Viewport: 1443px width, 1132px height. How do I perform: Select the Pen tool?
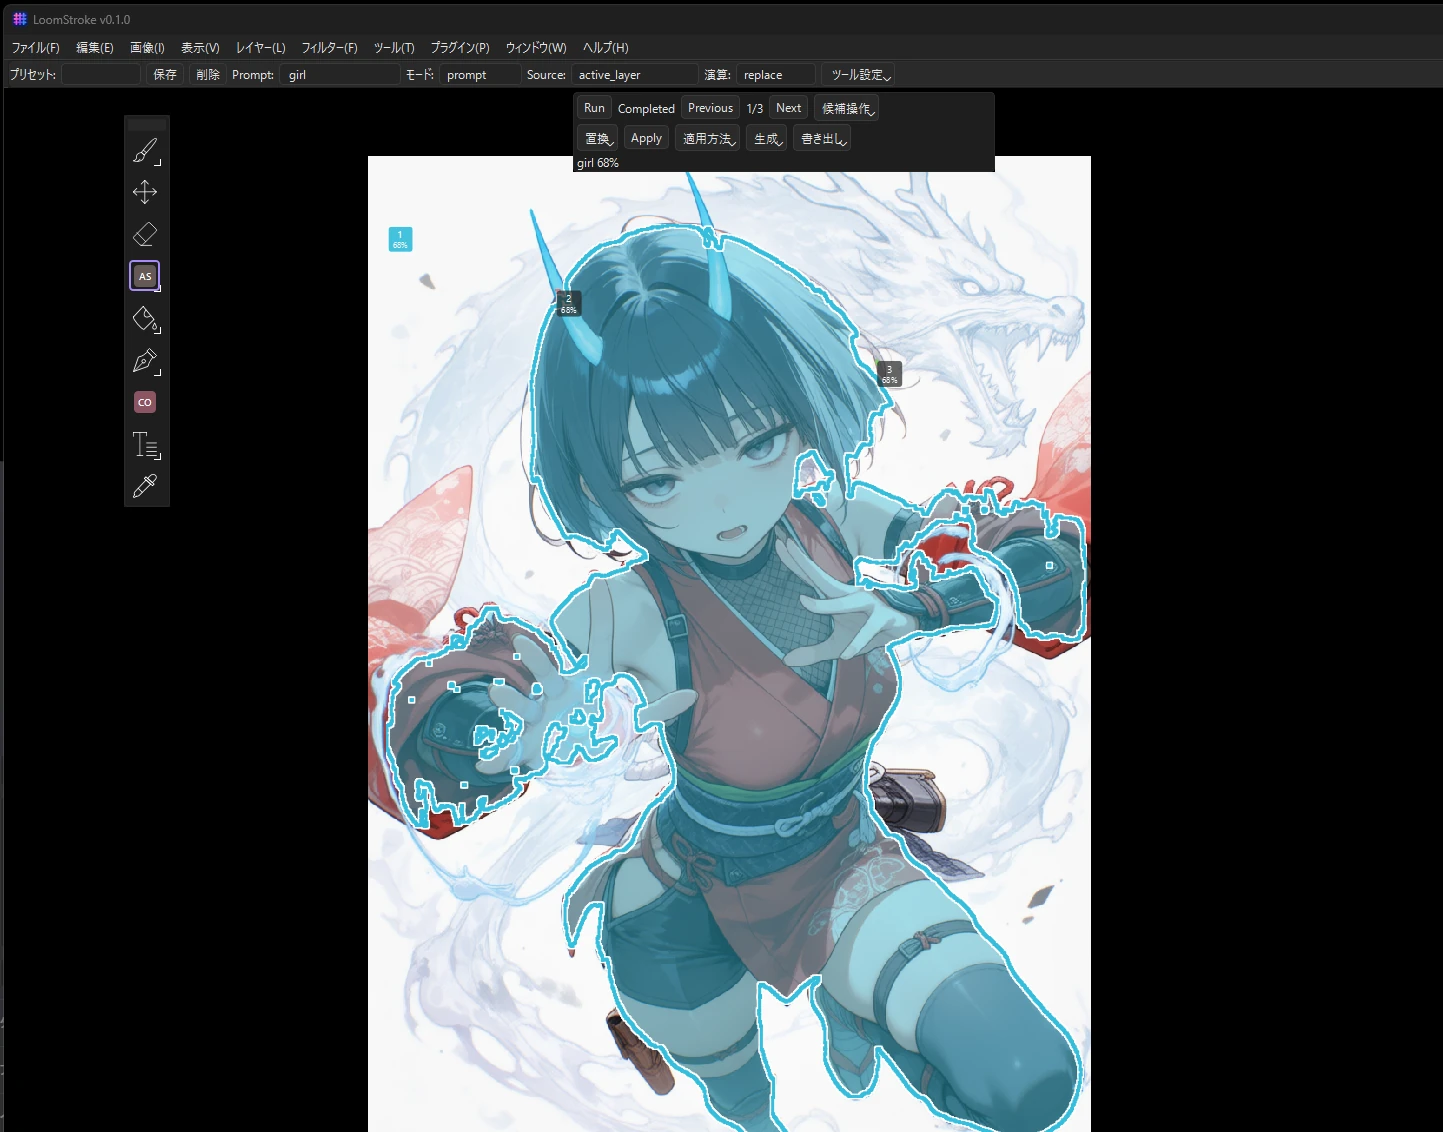tap(146, 361)
